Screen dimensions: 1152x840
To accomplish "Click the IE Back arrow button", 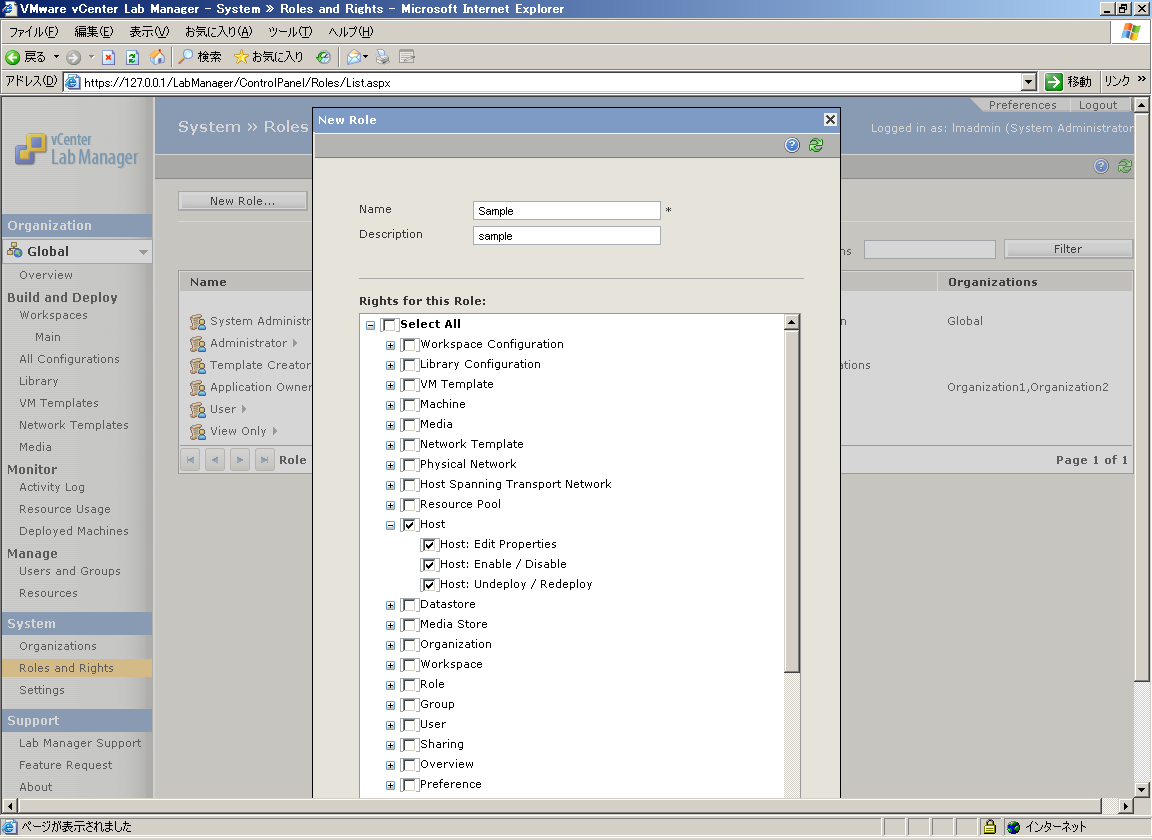I will coord(12,57).
